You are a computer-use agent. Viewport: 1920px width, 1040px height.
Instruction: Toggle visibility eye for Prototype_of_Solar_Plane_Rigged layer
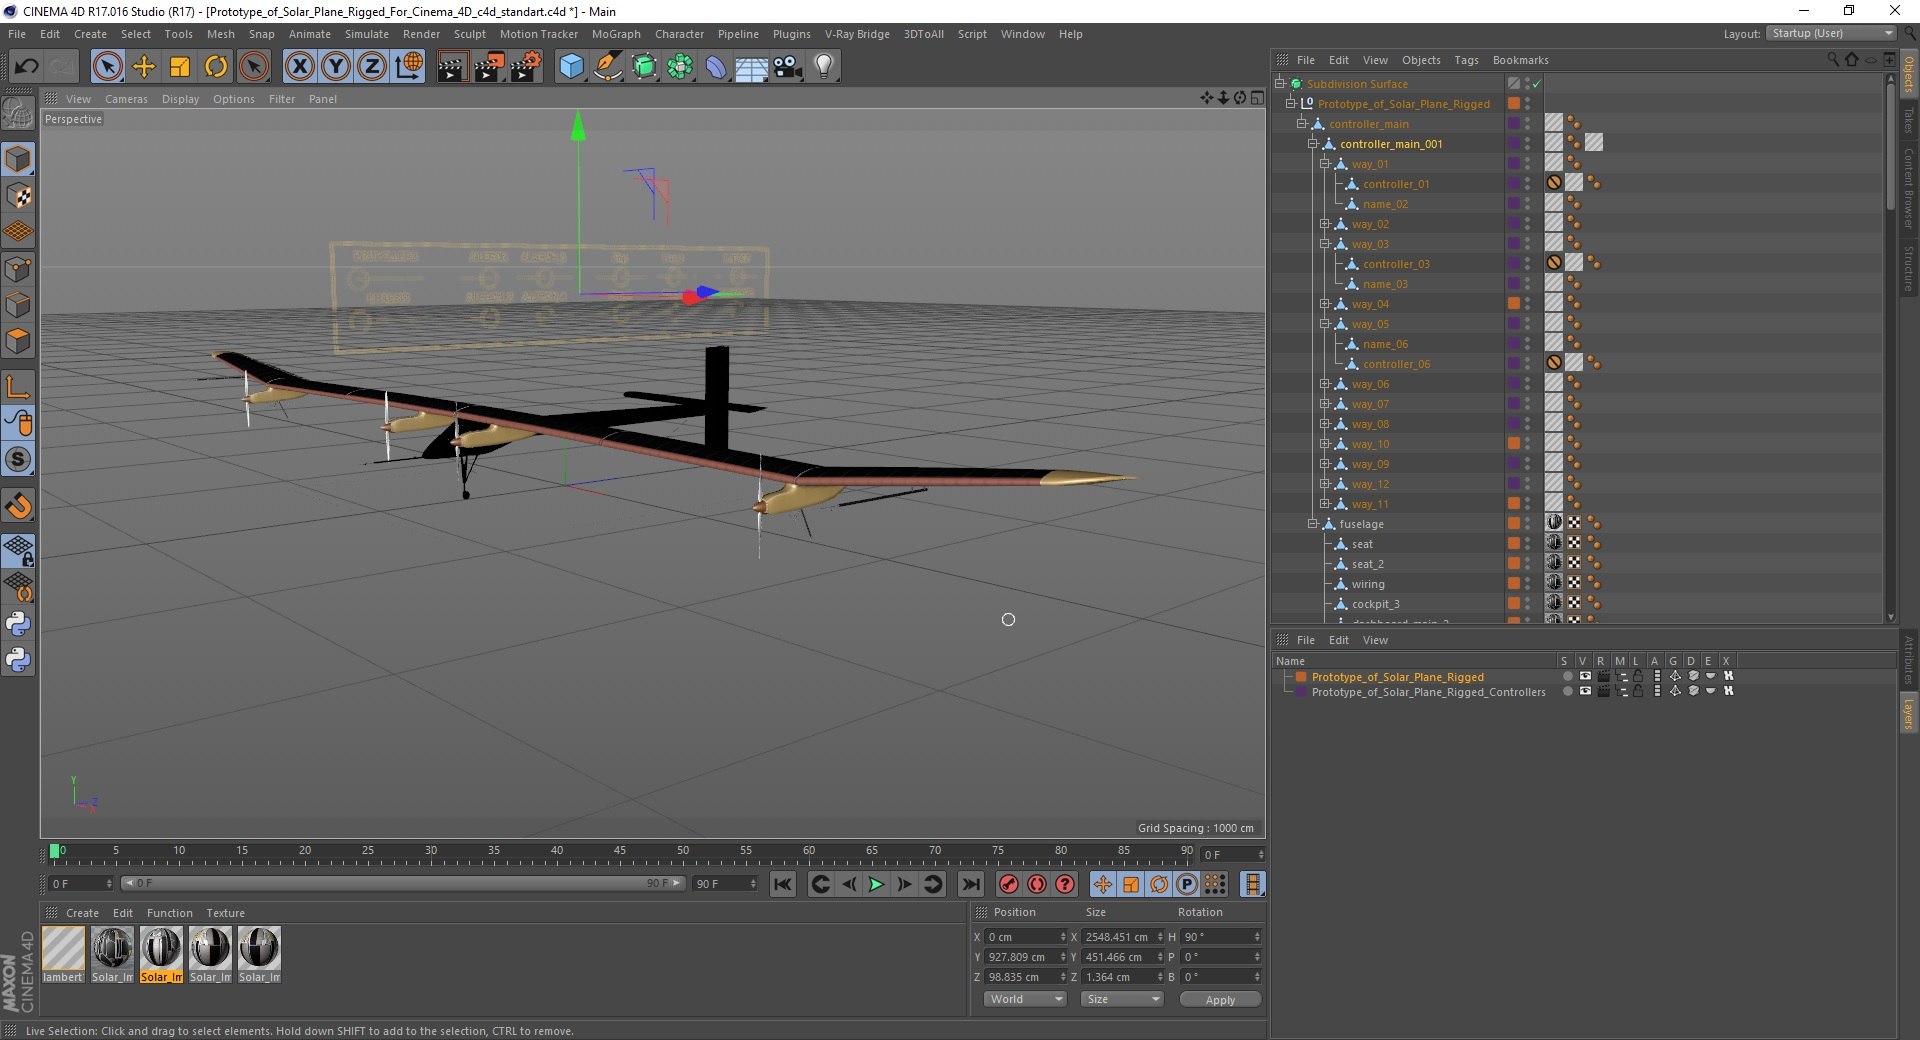(x=1584, y=677)
